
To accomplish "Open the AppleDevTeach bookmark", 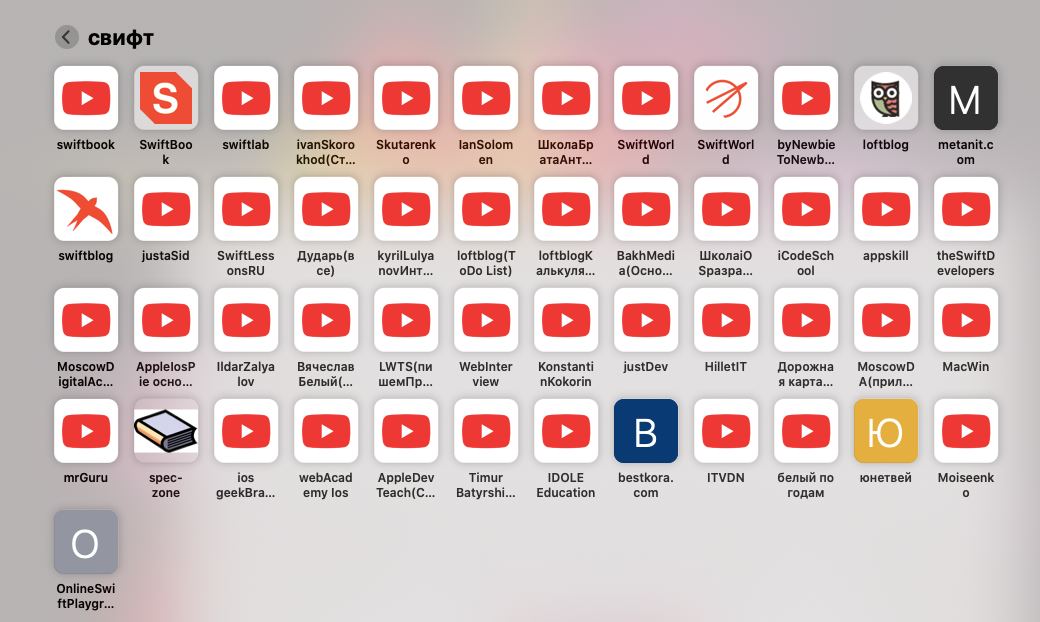I will 406,431.
